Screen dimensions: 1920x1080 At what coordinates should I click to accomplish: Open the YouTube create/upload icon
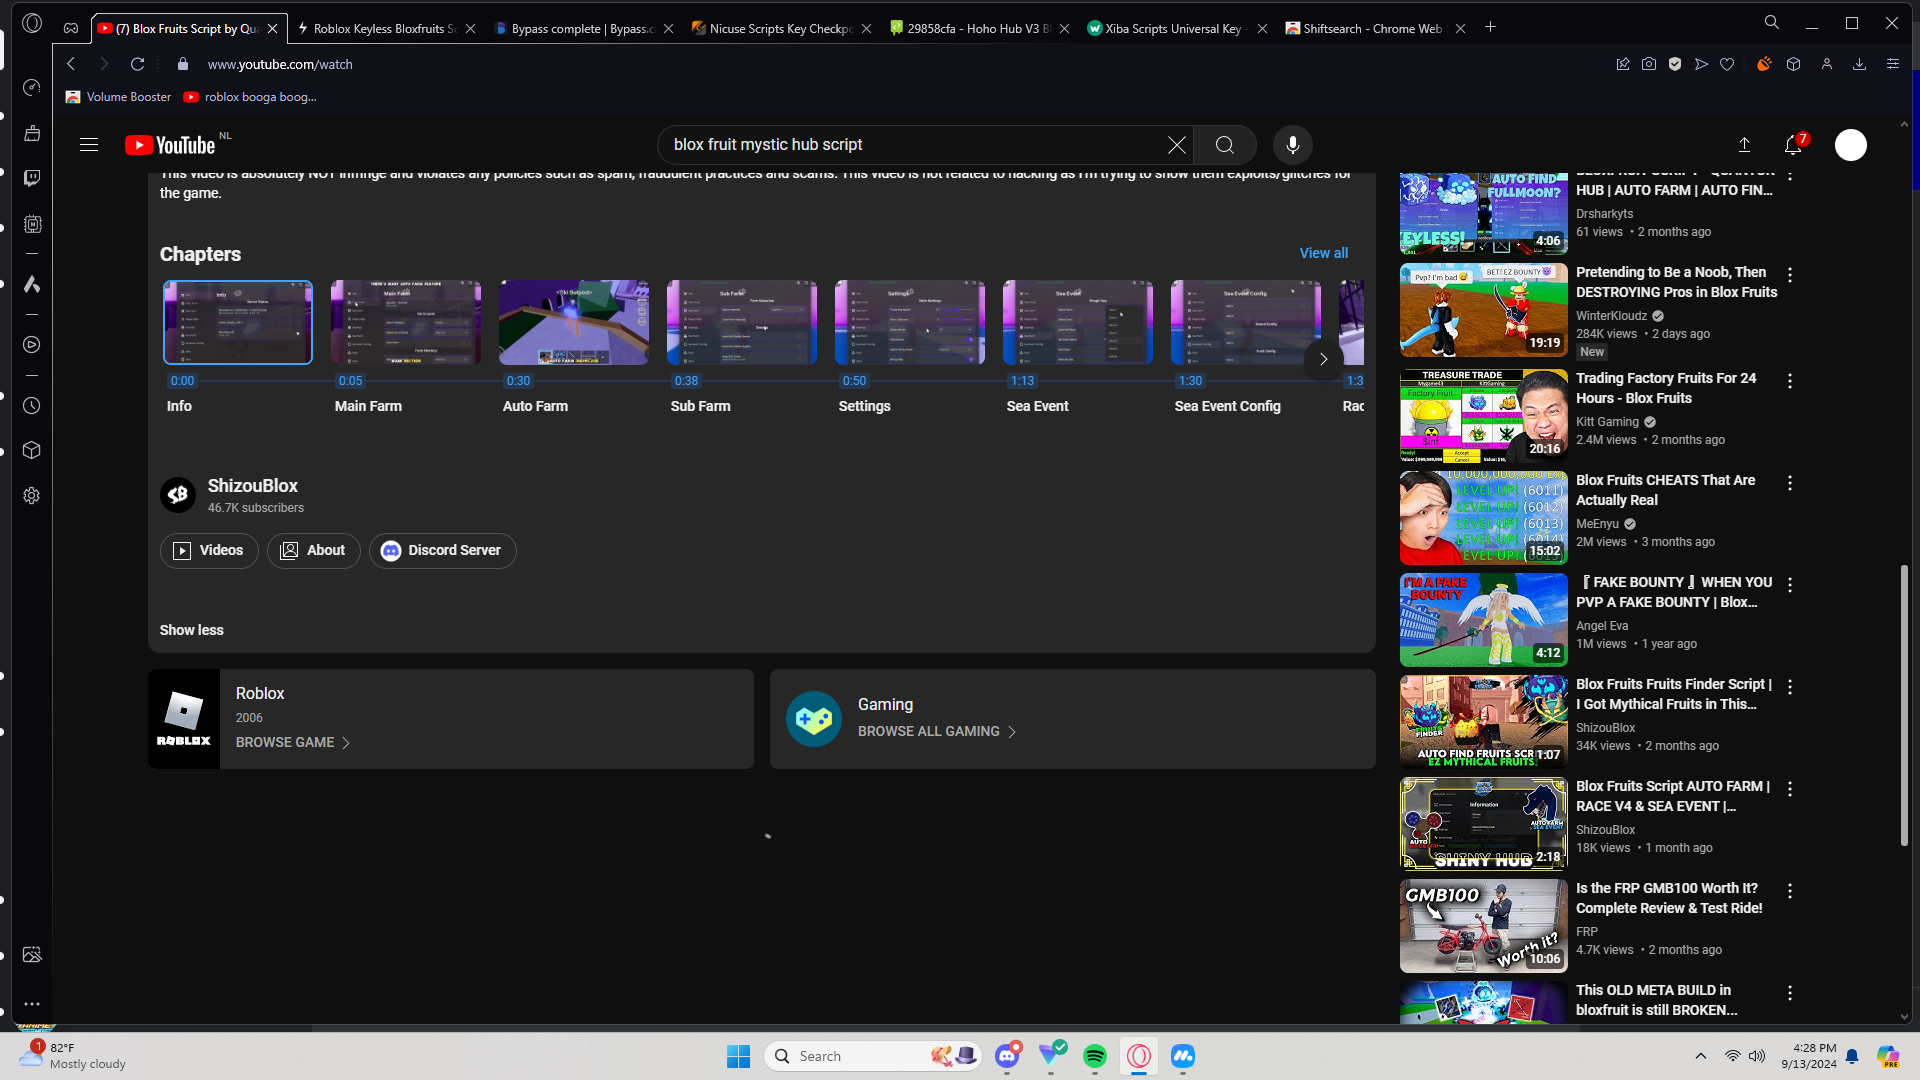coord(1744,145)
